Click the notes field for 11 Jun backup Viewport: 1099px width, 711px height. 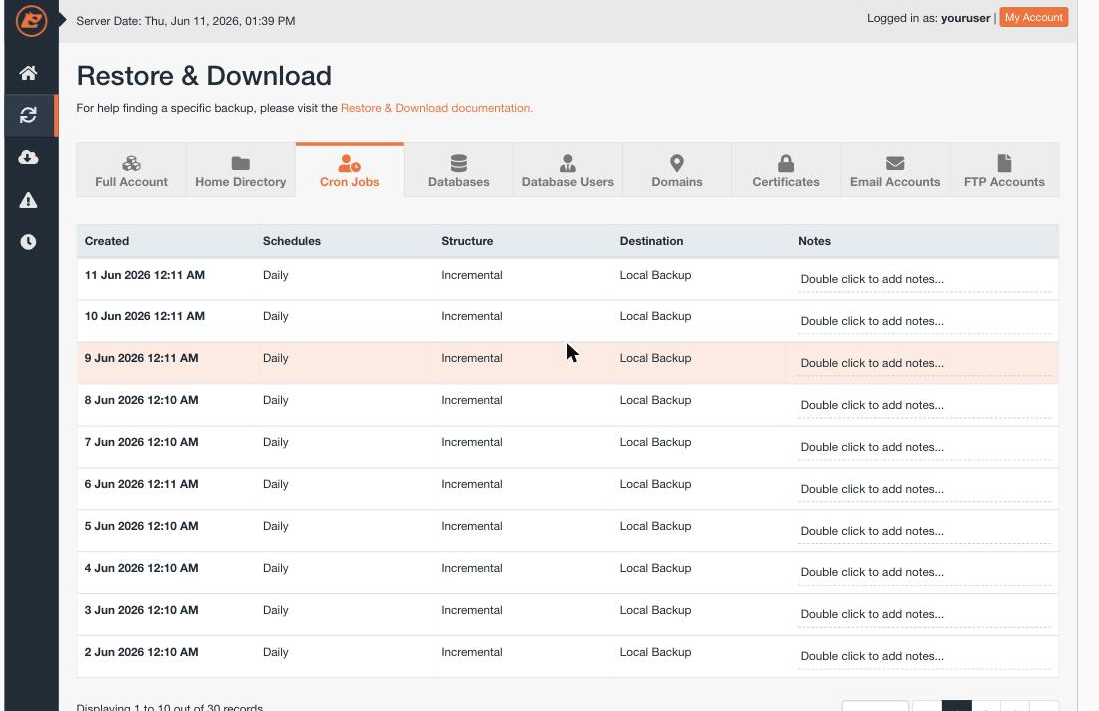924,279
